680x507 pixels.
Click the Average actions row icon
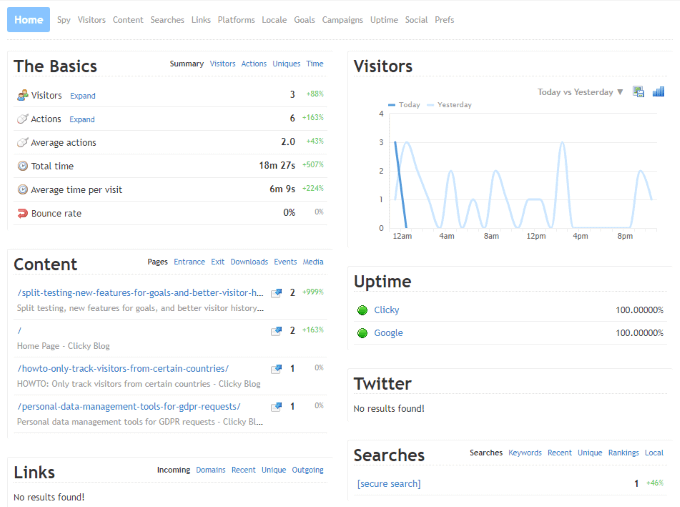point(23,142)
